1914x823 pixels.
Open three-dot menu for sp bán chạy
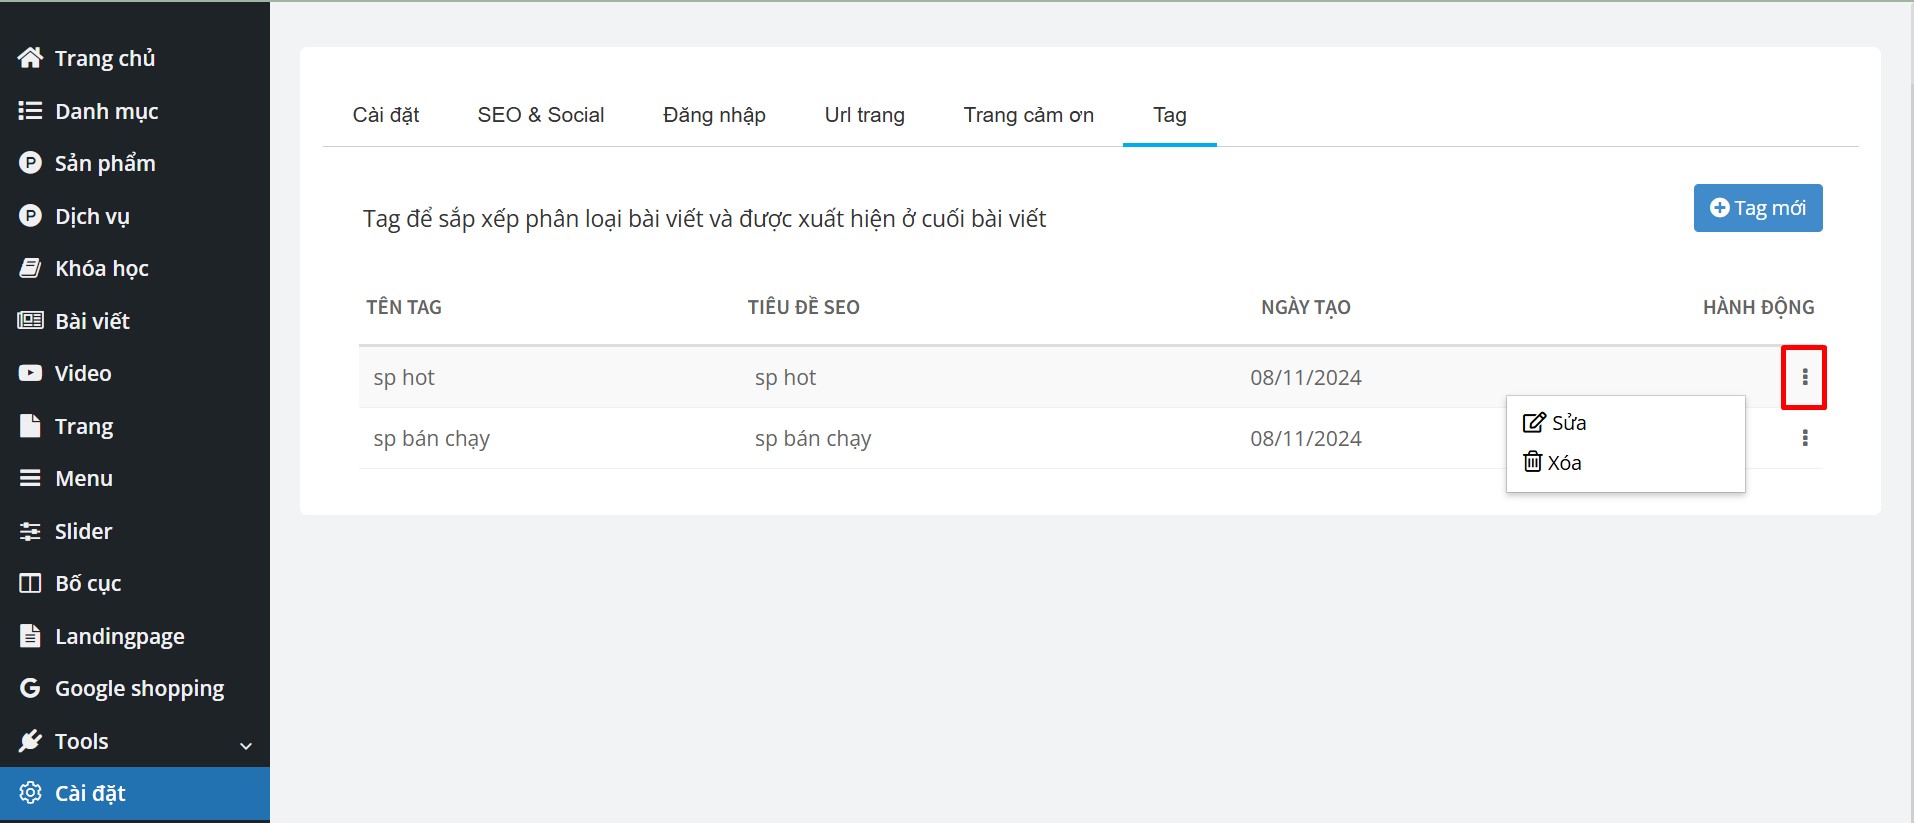(1804, 438)
